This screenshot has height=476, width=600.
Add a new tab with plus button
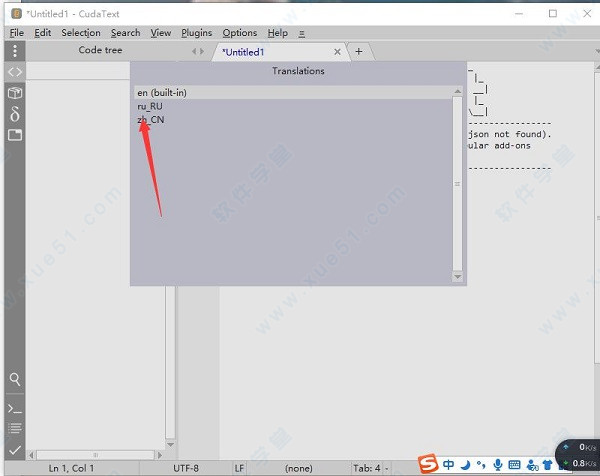tap(359, 52)
